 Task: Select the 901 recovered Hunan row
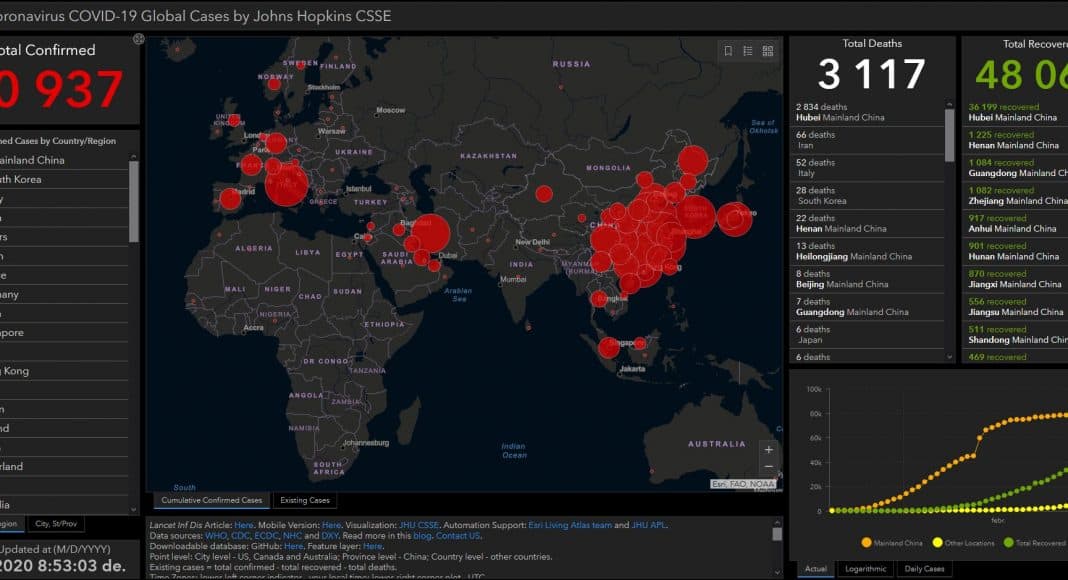(1016, 251)
